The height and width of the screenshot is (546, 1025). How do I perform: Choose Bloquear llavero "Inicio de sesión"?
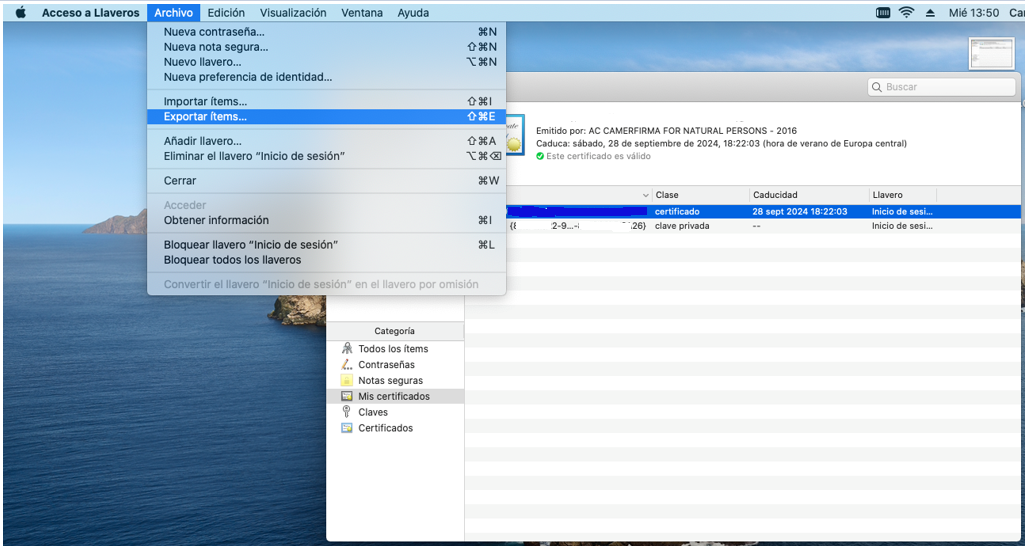tap(326, 245)
